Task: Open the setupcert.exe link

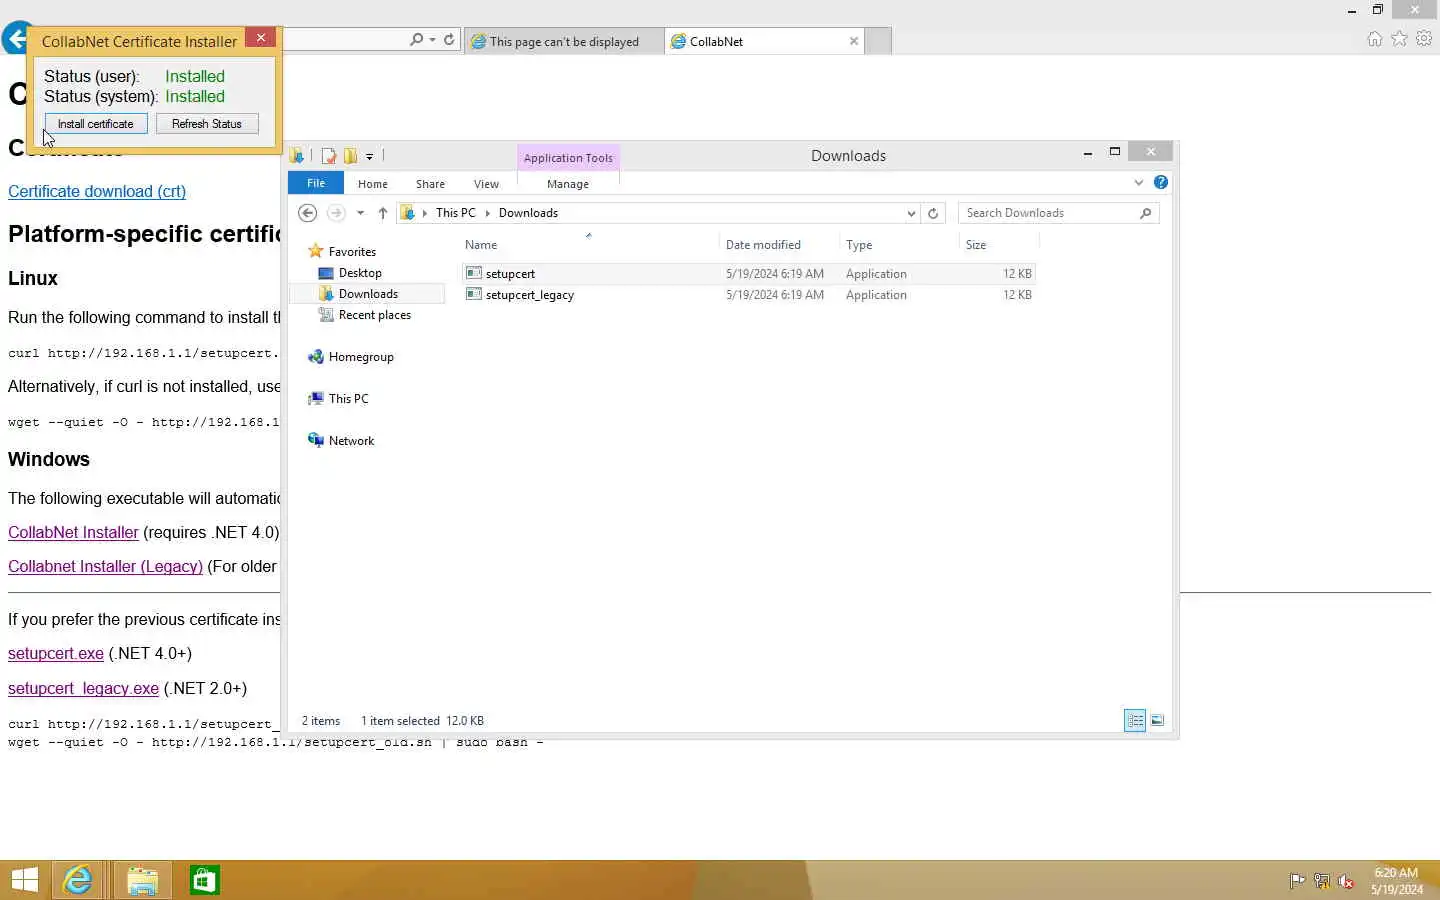Action: [x=56, y=653]
